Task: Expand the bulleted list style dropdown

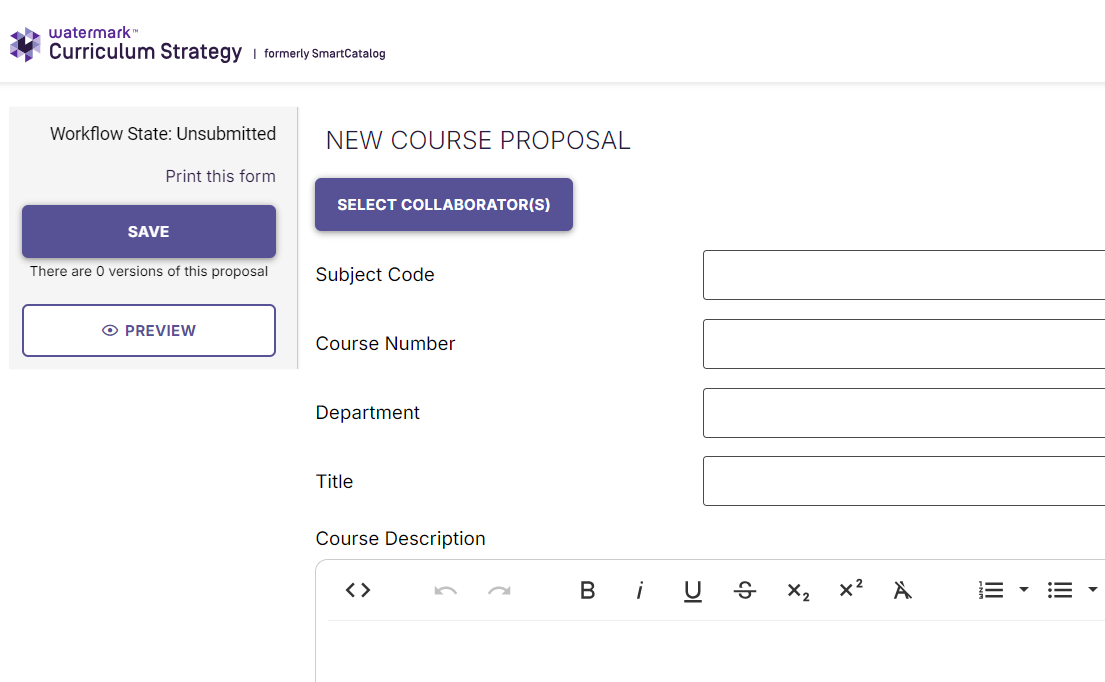Action: 1093,589
